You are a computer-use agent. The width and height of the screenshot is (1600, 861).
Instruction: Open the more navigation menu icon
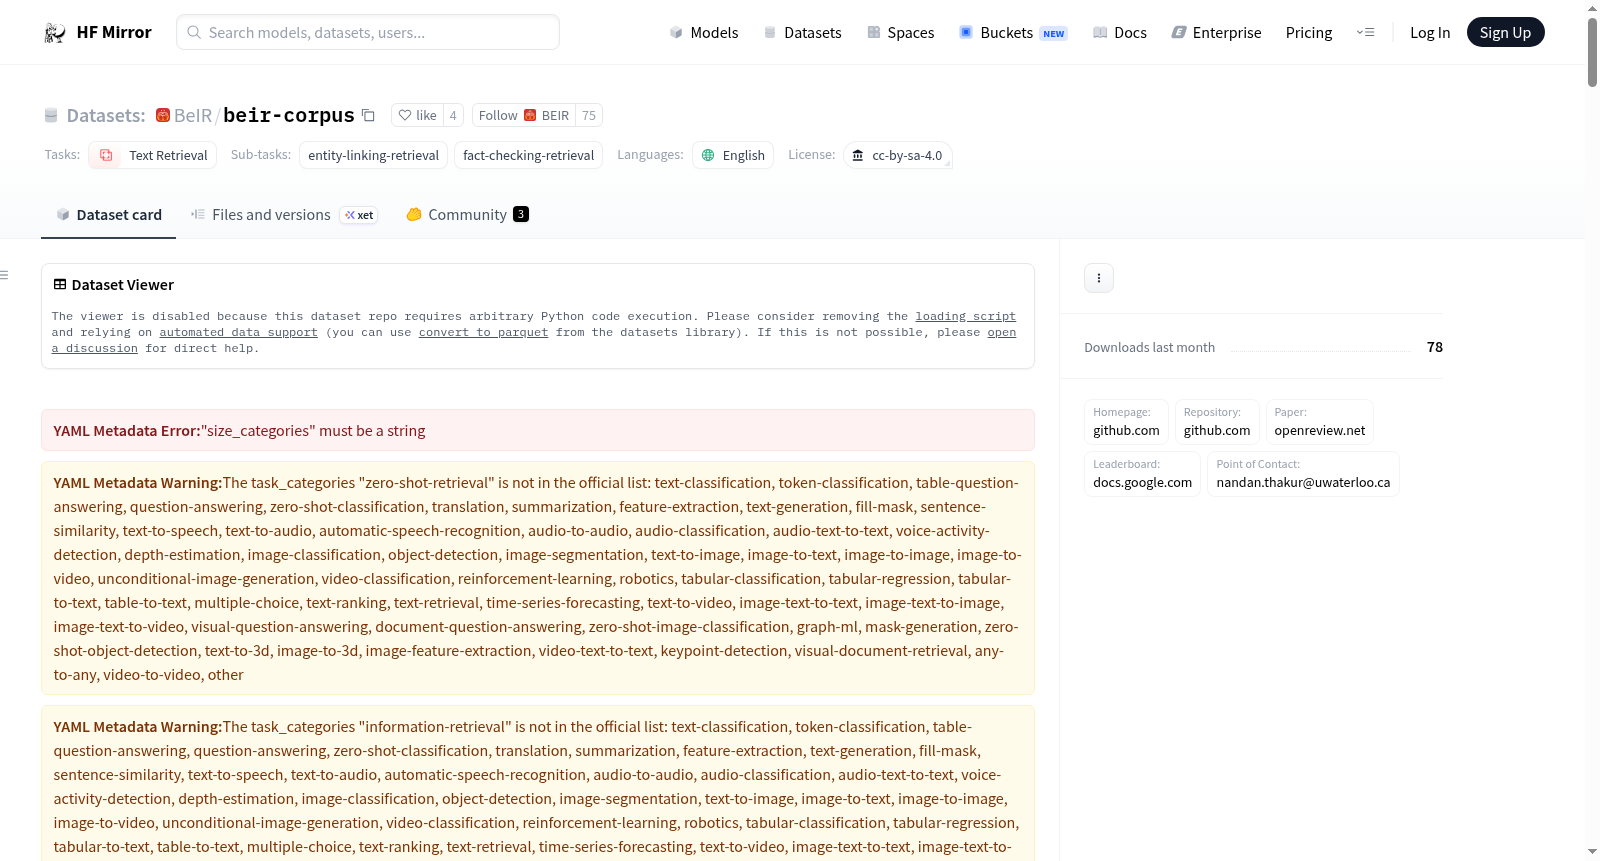point(1365,32)
